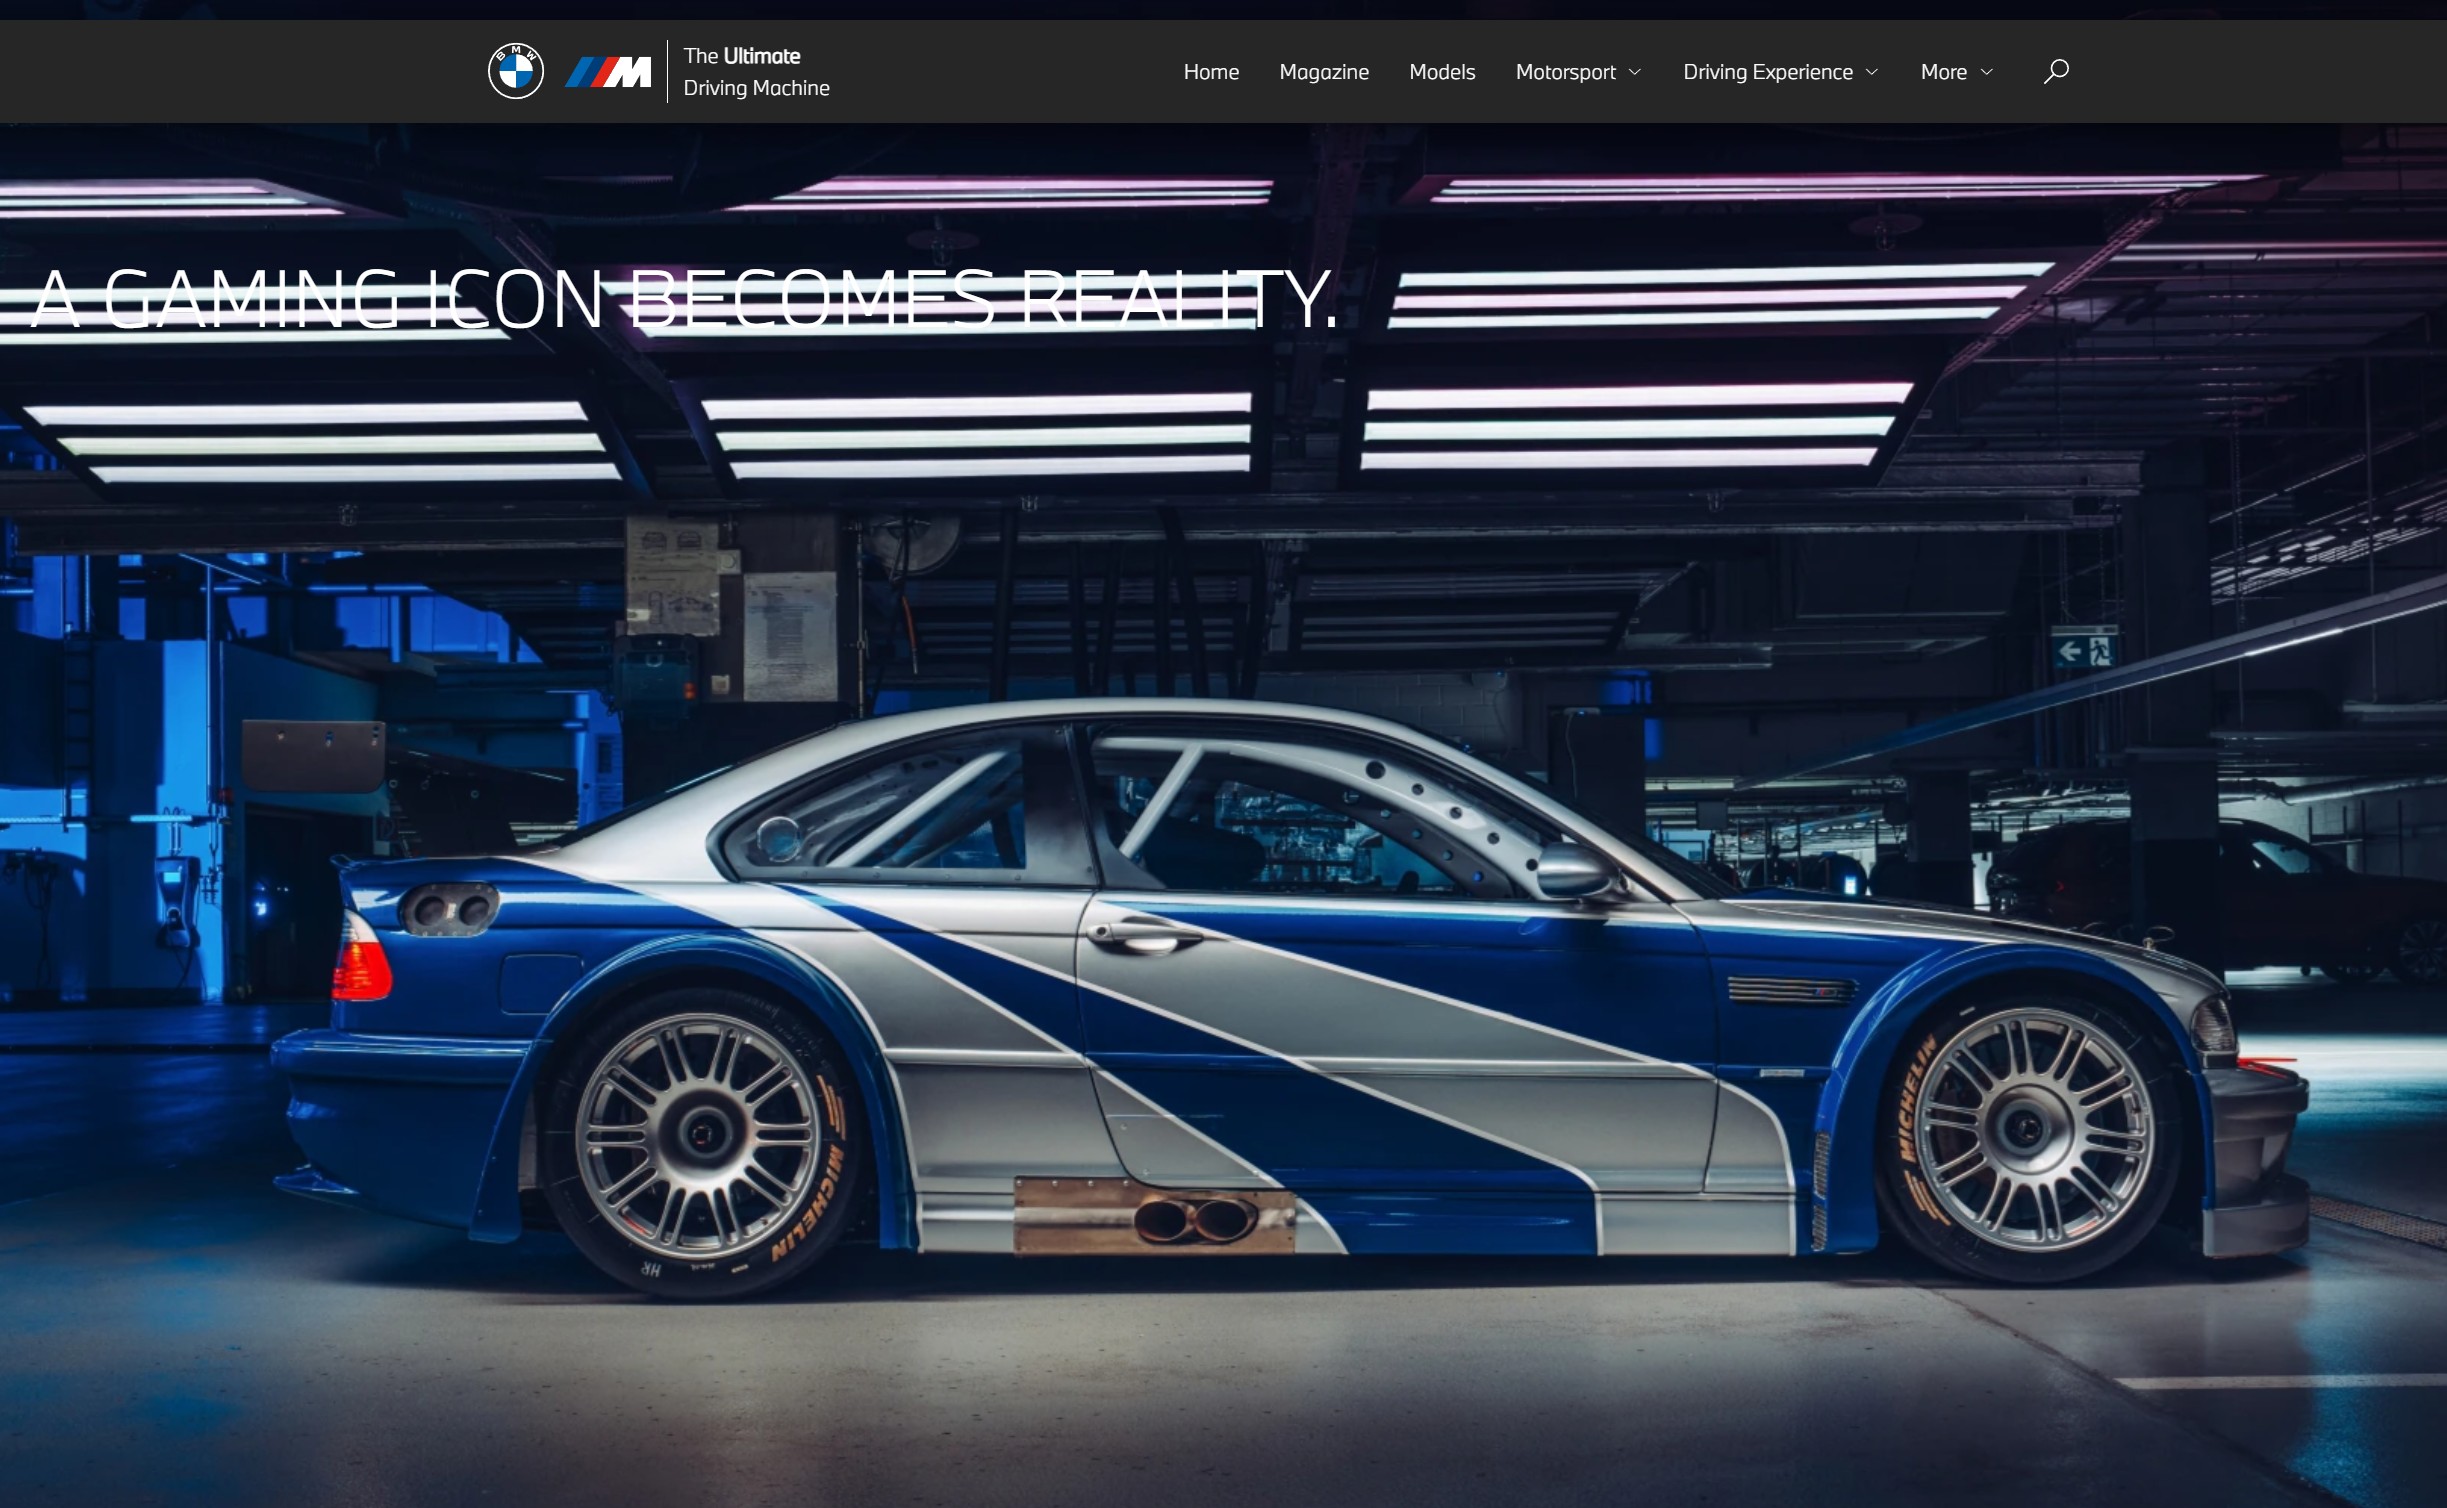Expand the Motorsport chevron arrow
This screenshot has height=1508, width=2447.
pos(1635,72)
